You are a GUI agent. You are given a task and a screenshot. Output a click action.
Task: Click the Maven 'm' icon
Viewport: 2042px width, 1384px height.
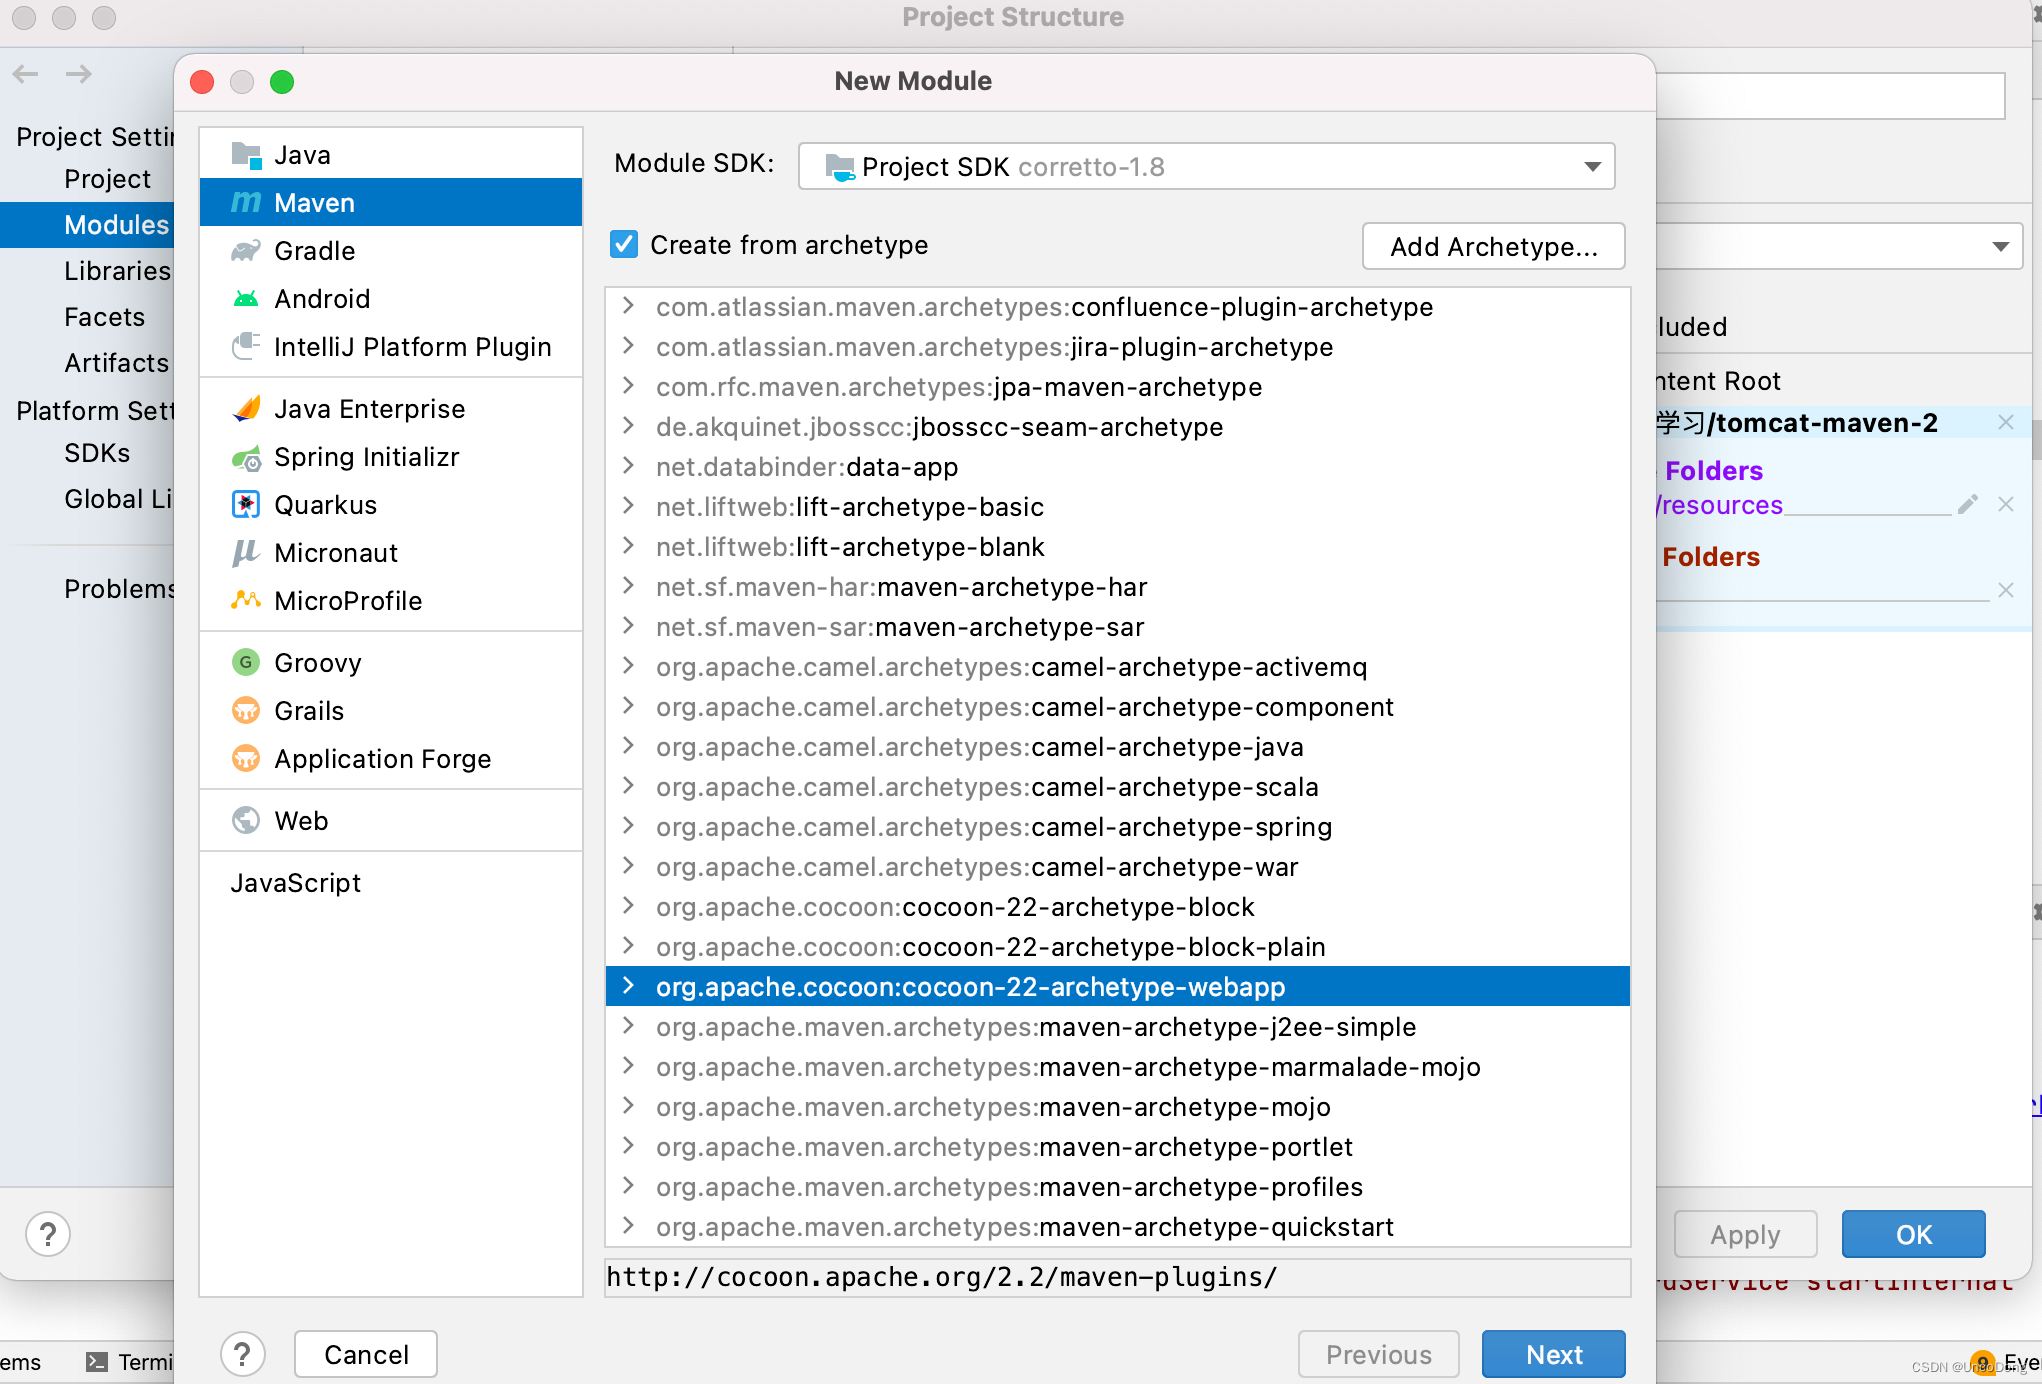click(x=246, y=203)
